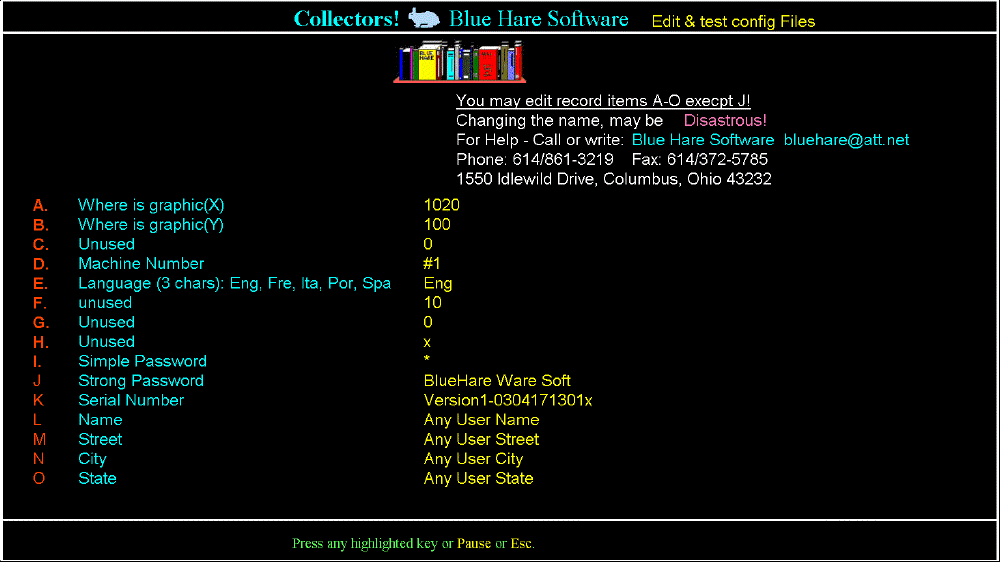The width and height of the screenshot is (1000, 562).
Task: Click the 1550 Idlewild Drive address line
Action: (x=614, y=179)
